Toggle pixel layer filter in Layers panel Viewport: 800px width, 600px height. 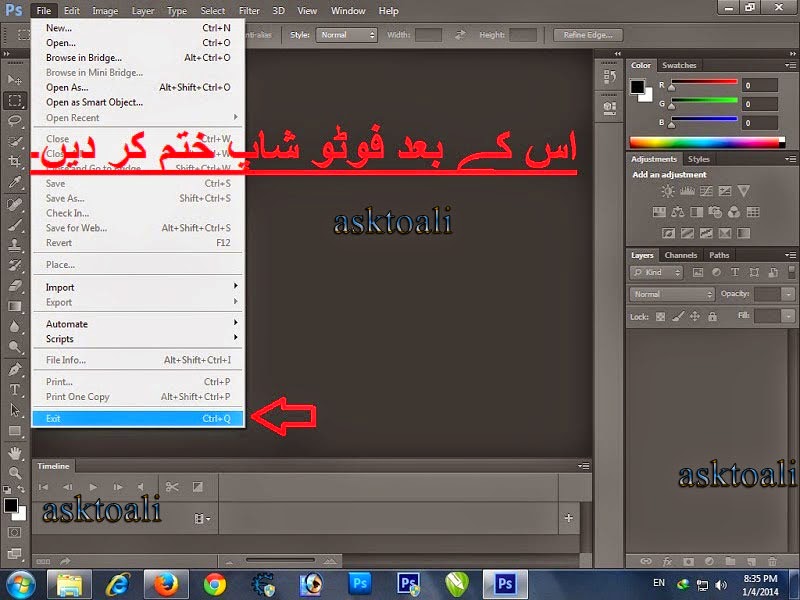(697, 272)
